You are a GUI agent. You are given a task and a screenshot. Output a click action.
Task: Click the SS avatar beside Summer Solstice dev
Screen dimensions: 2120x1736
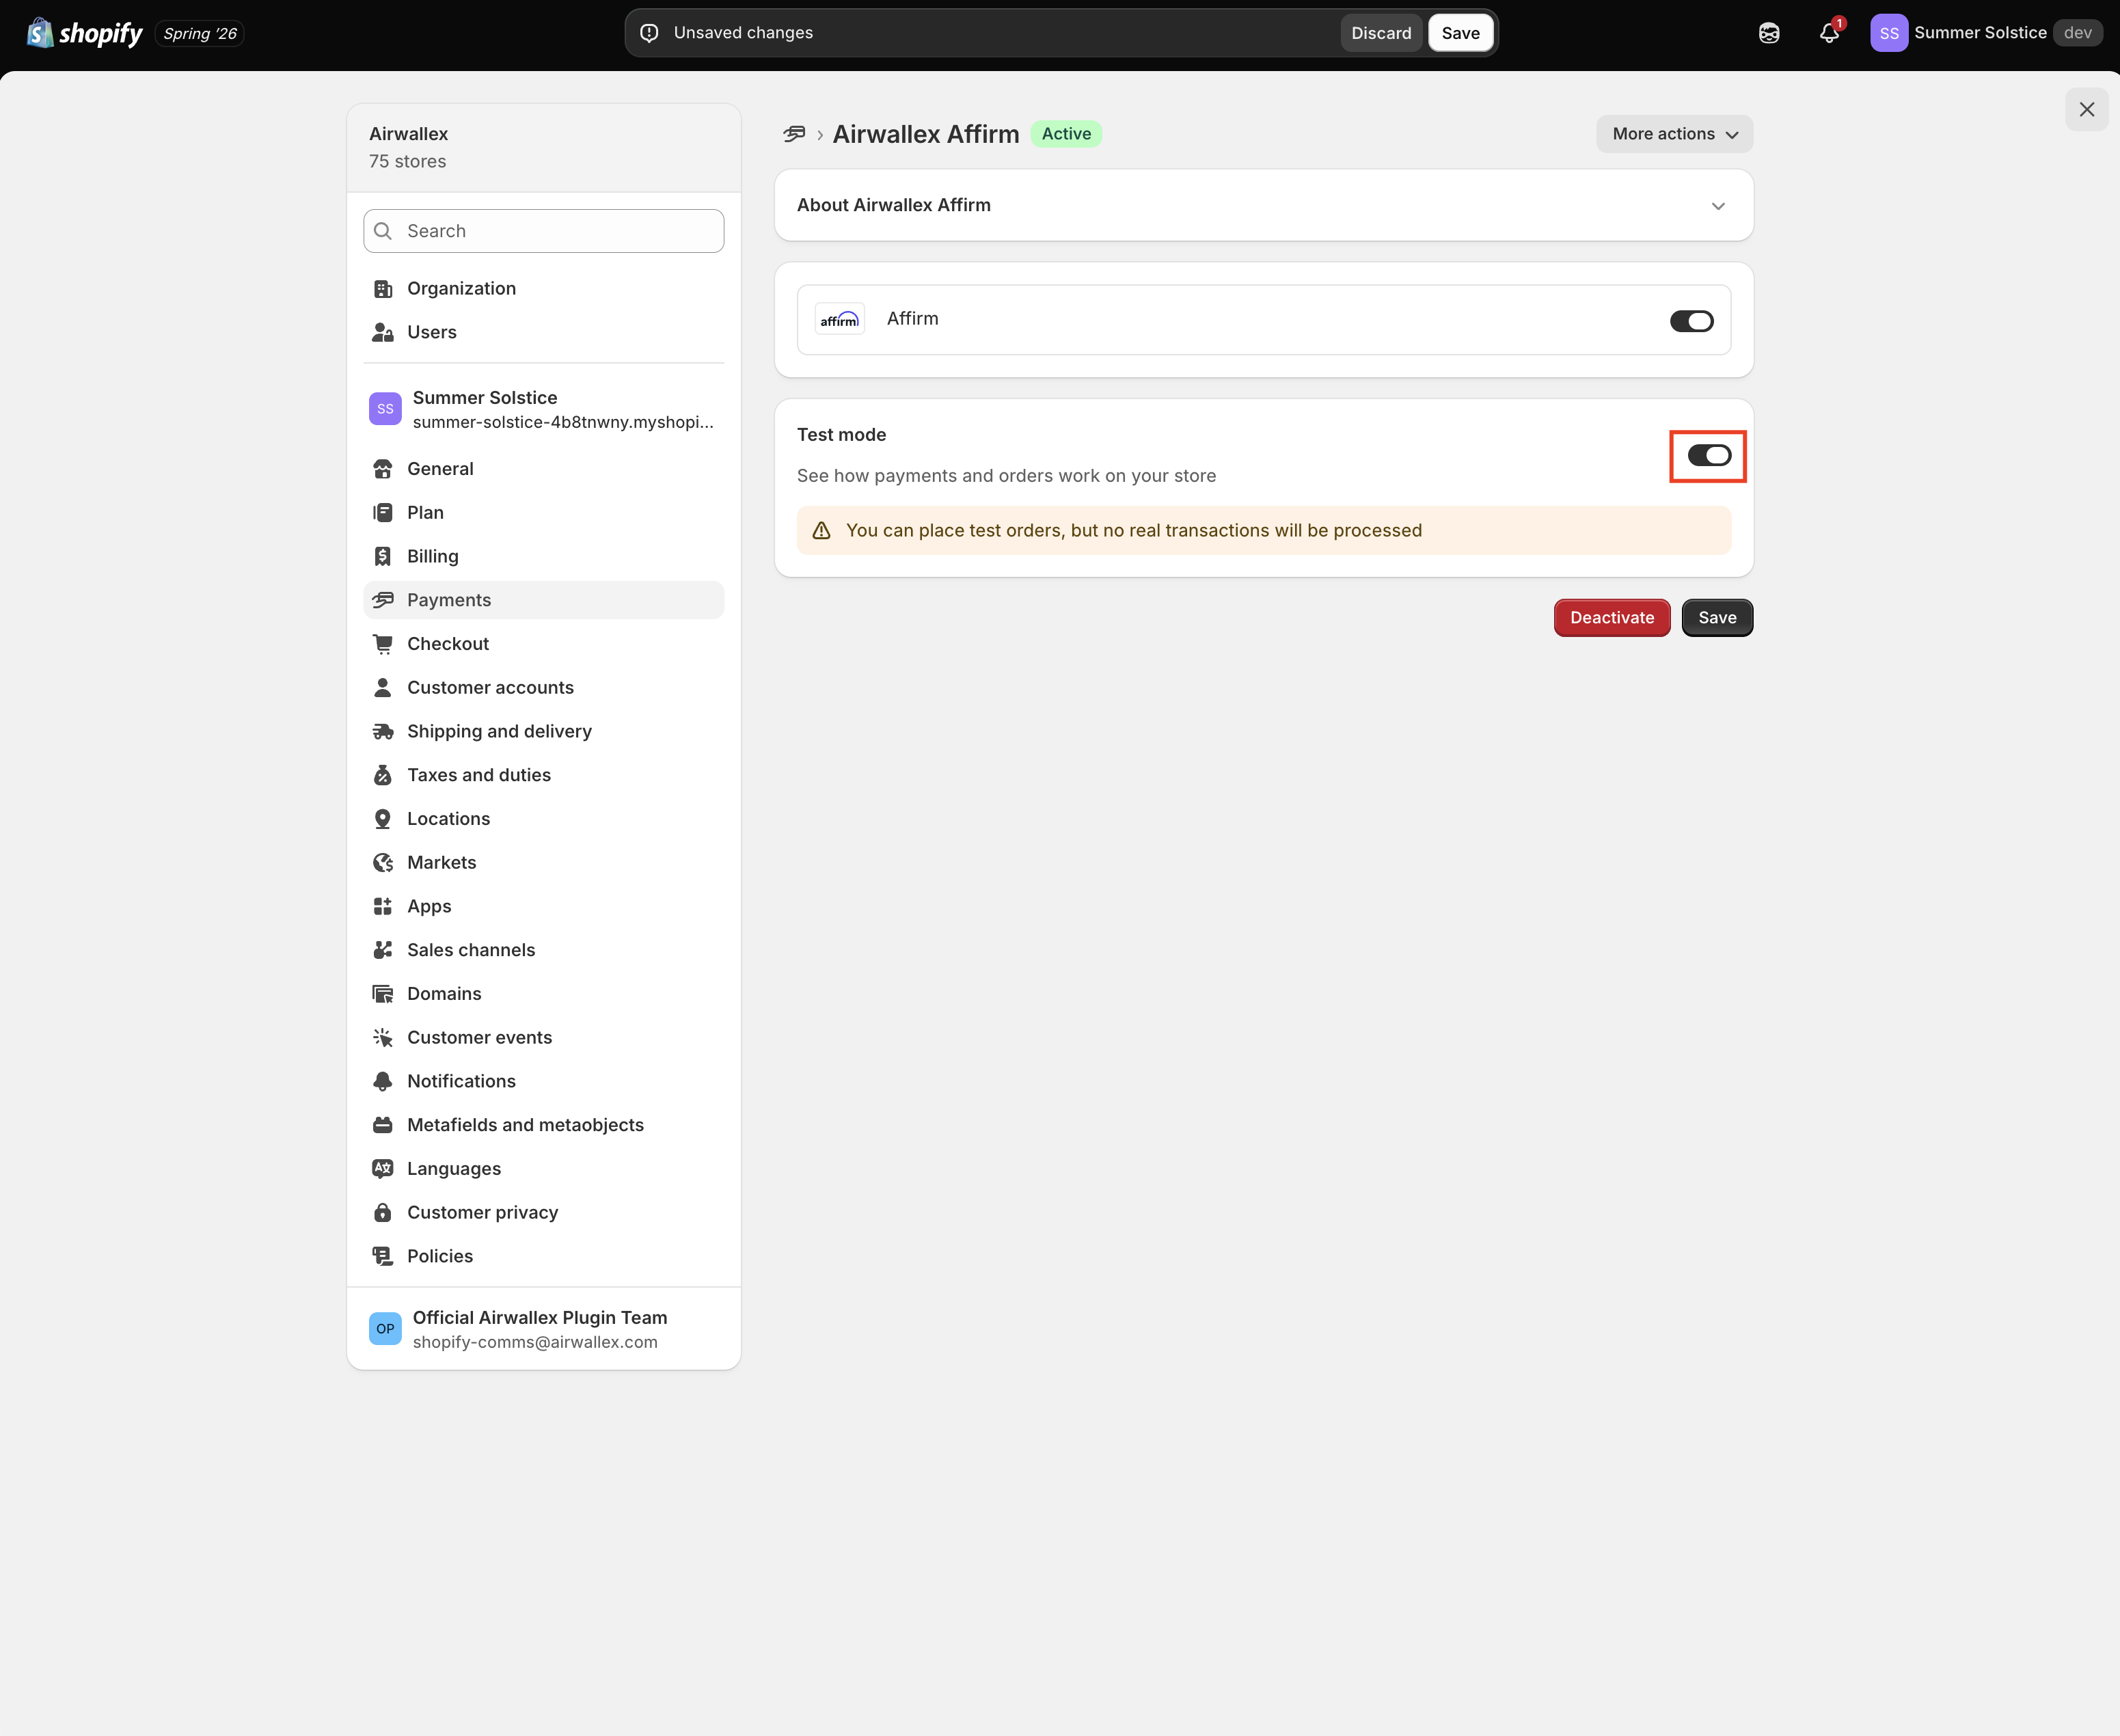tap(1889, 33)
